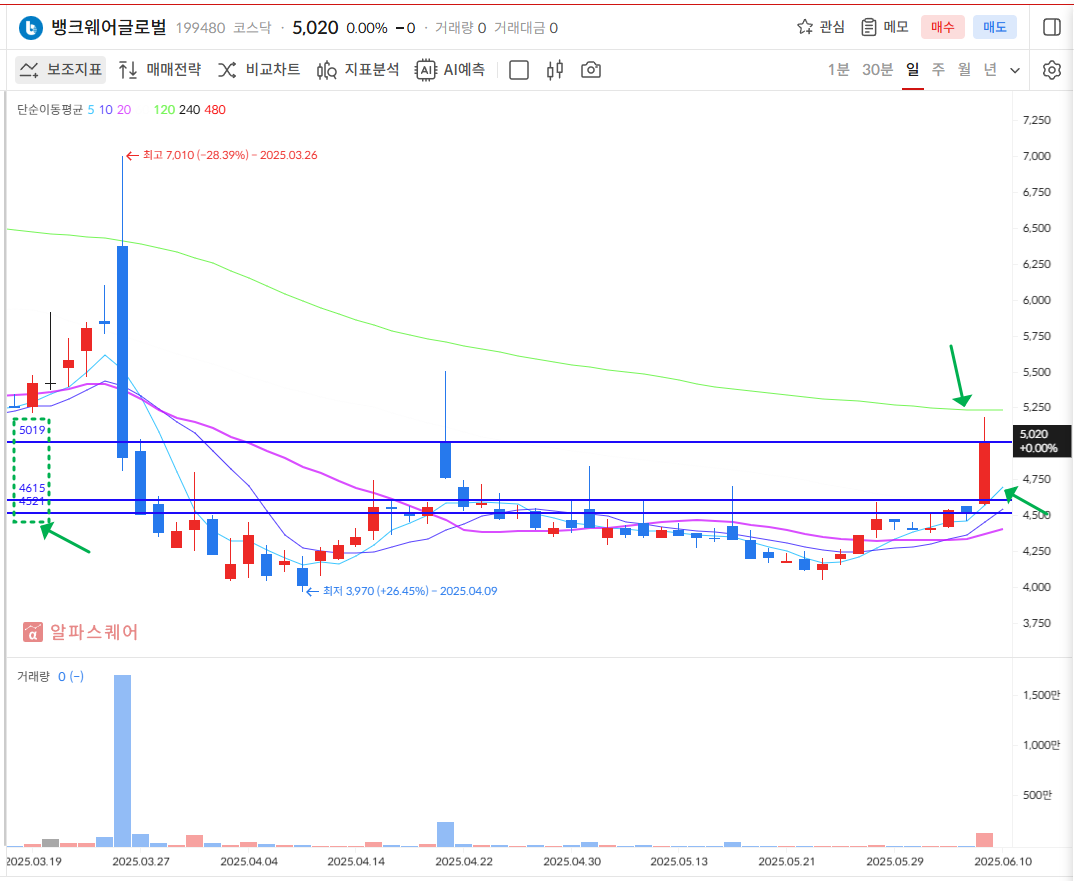
Task: Click the stock code 199480
Action: [200, 28]
